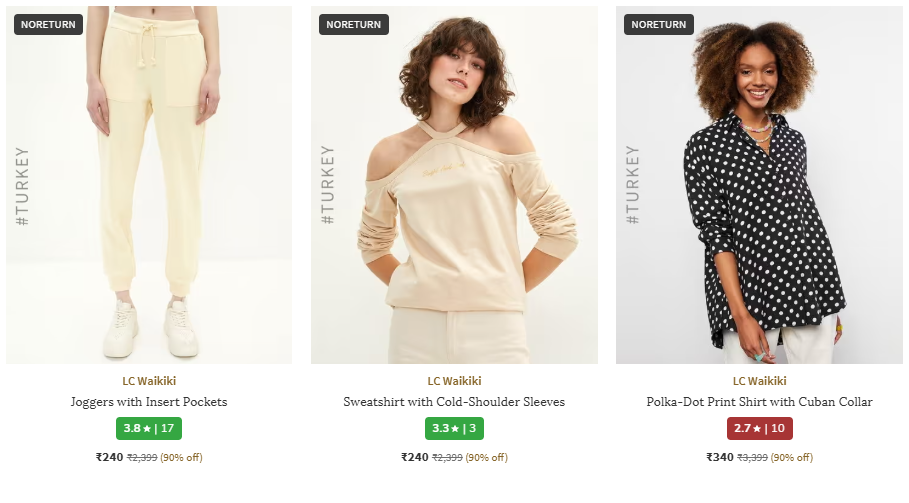Click the 3.8 star rating badge
Image resolution: width=909 pixels, height=503 pixels.
click(149, 429)
